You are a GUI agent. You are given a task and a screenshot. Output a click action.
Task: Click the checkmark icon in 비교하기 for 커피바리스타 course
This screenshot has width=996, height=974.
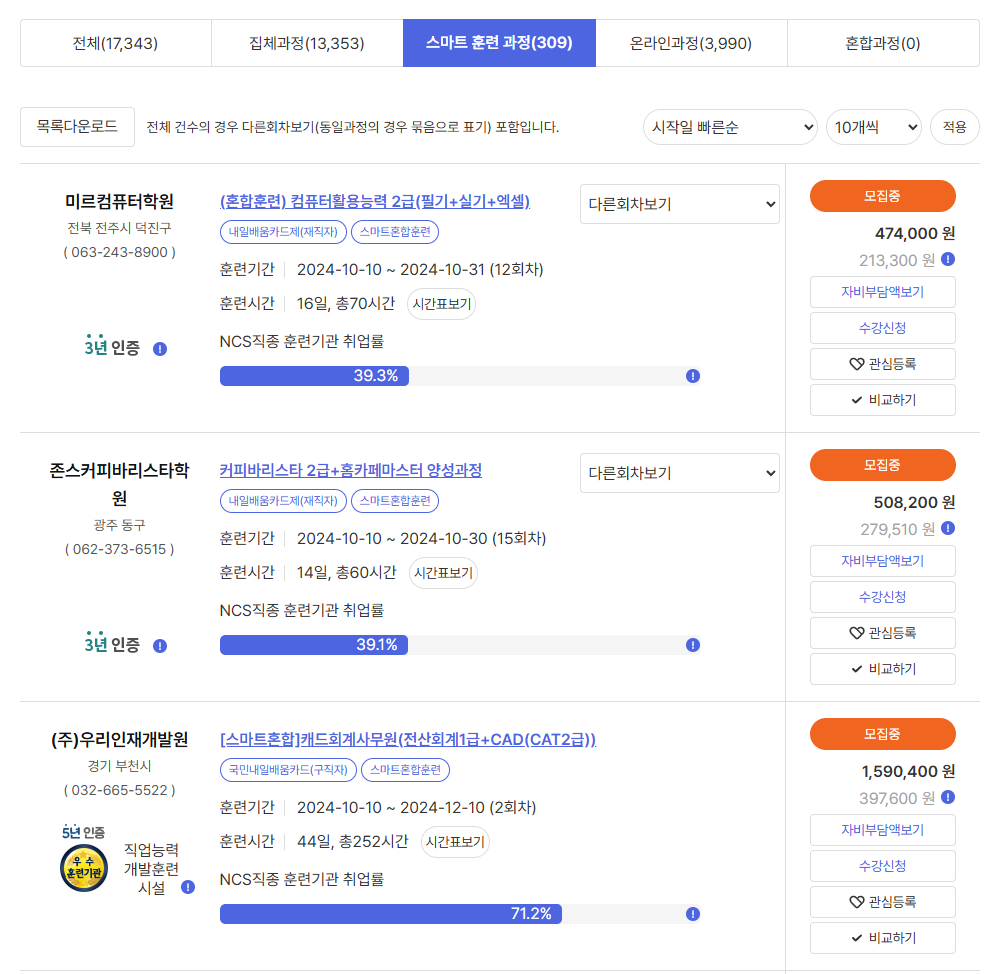click(857, 668)
